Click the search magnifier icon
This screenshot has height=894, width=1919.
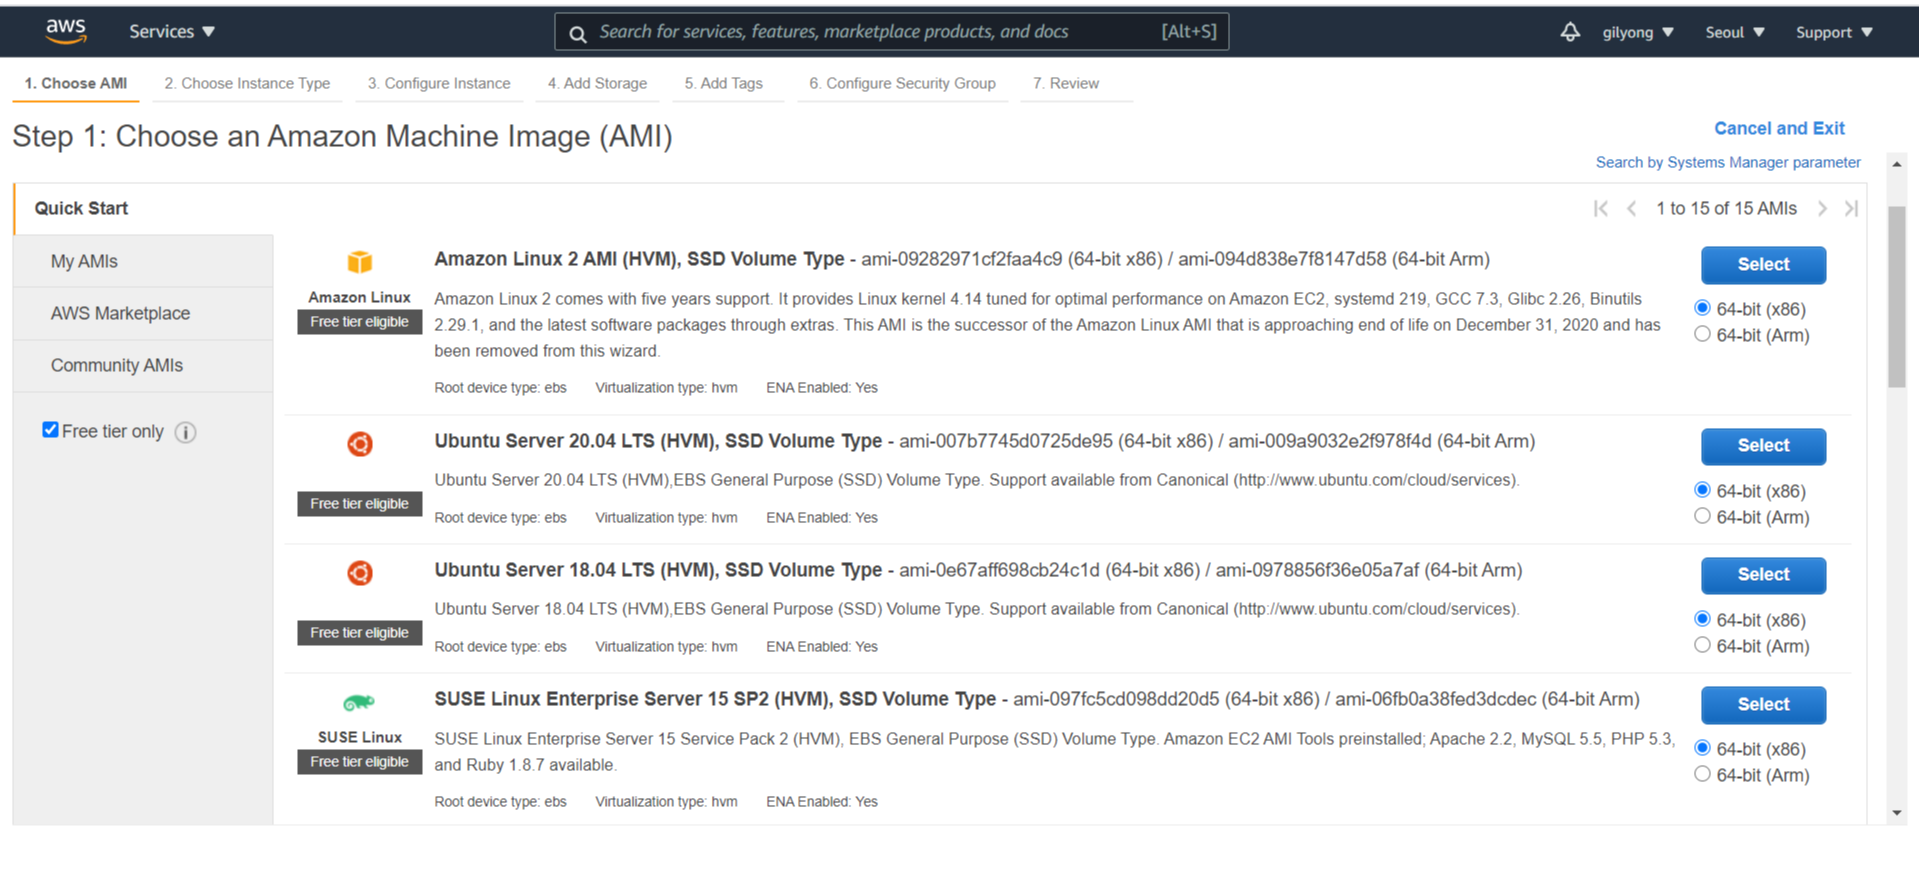[x=577, y=33]
